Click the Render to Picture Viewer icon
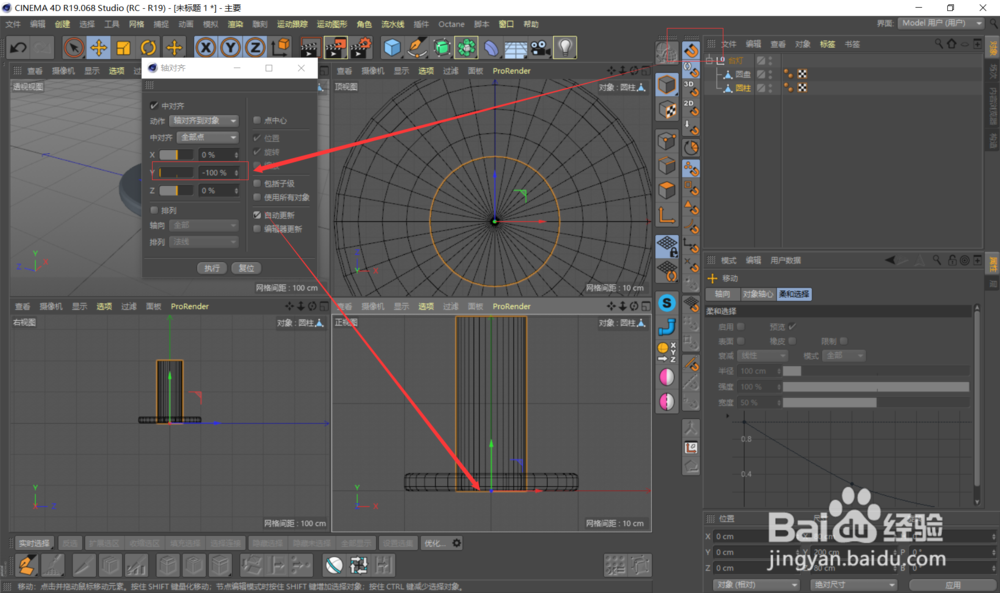Screen dimensions: 1000x593 pos(336,47)
